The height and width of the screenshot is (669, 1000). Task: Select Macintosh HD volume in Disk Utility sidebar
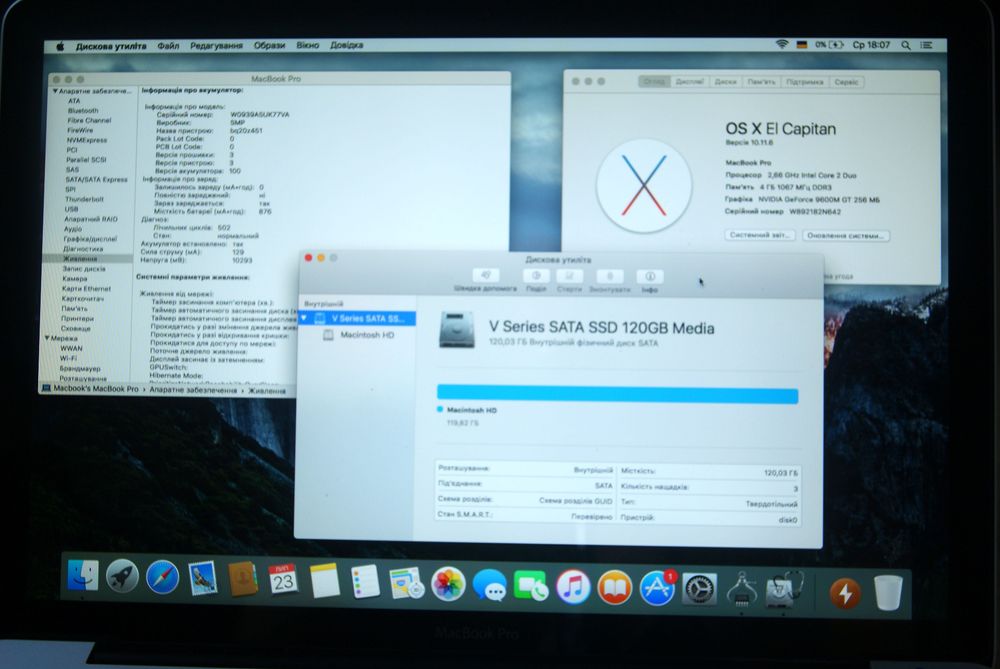[359, 335]
